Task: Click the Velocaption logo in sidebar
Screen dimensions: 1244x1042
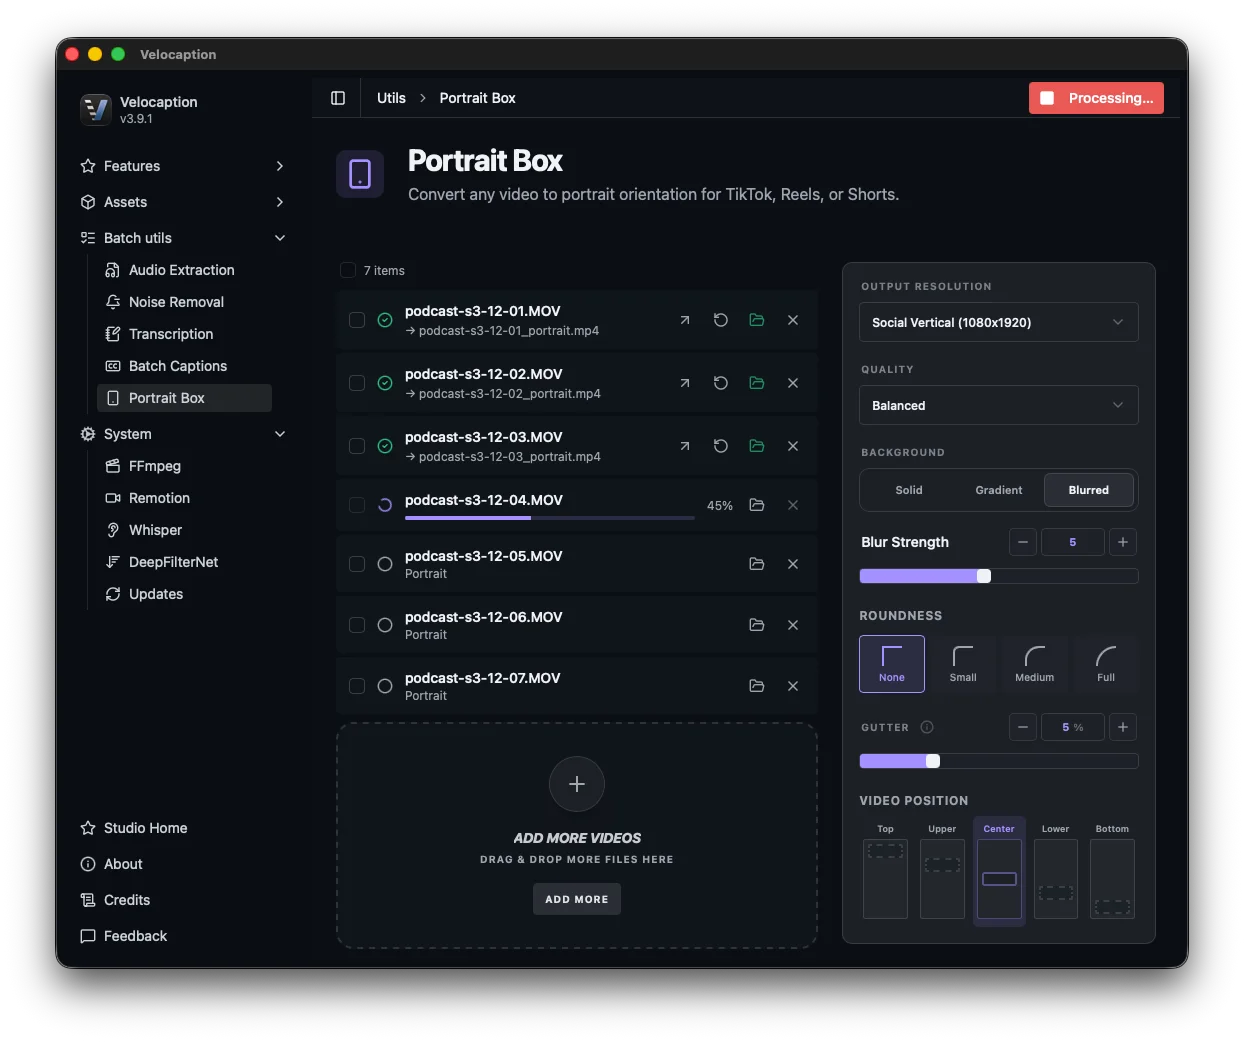Action: click(x=96, y=109)
